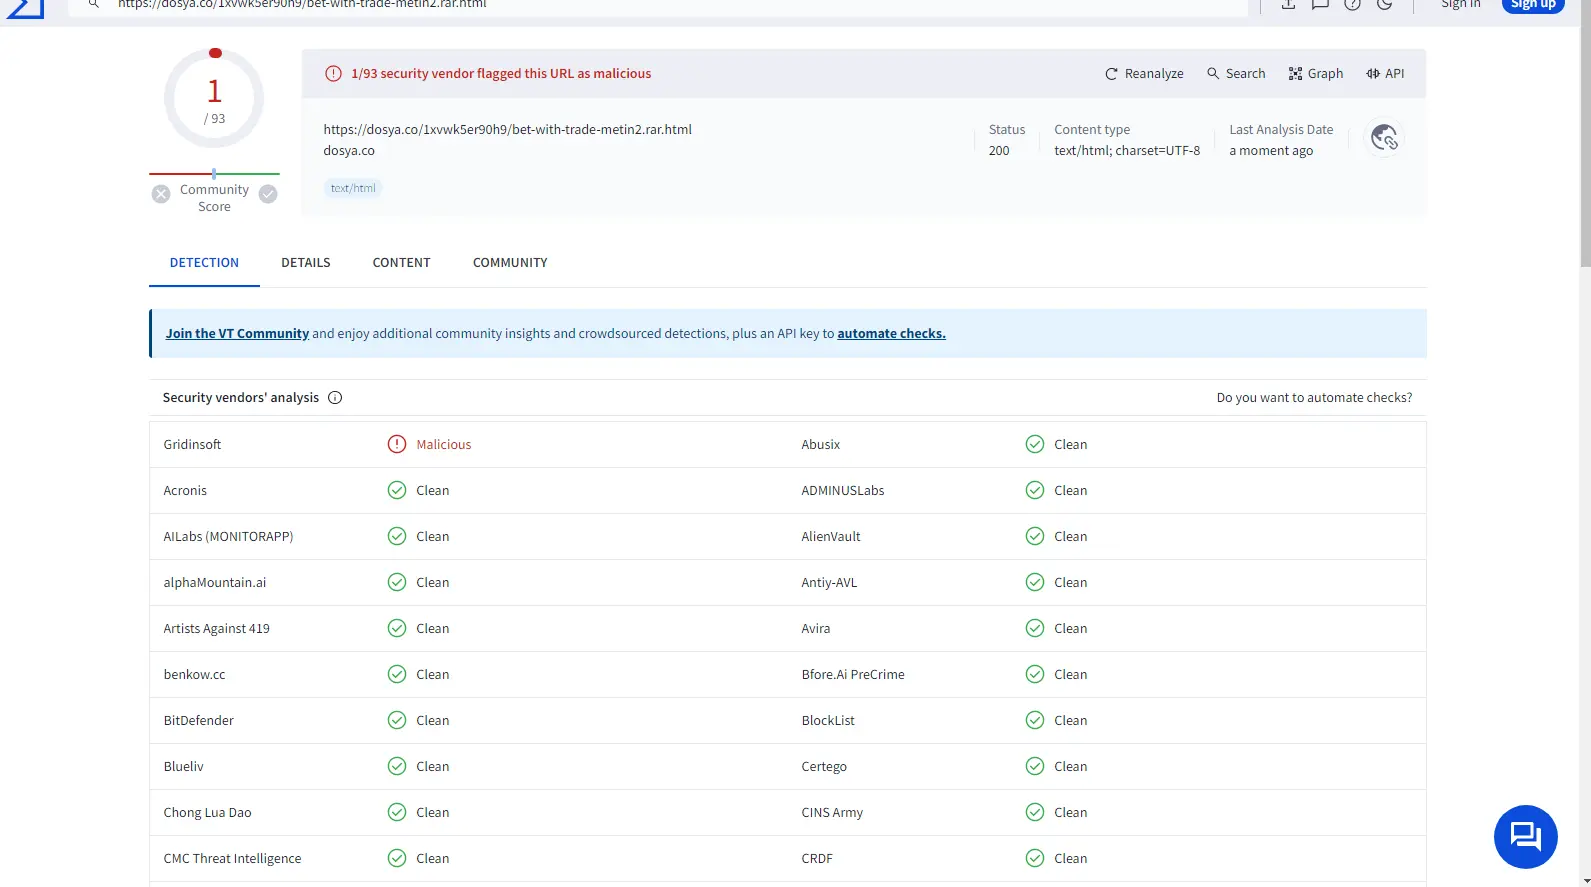1591x887 pixels.
Task: Click the Status 200 value
Action: [x=999, y=151]
